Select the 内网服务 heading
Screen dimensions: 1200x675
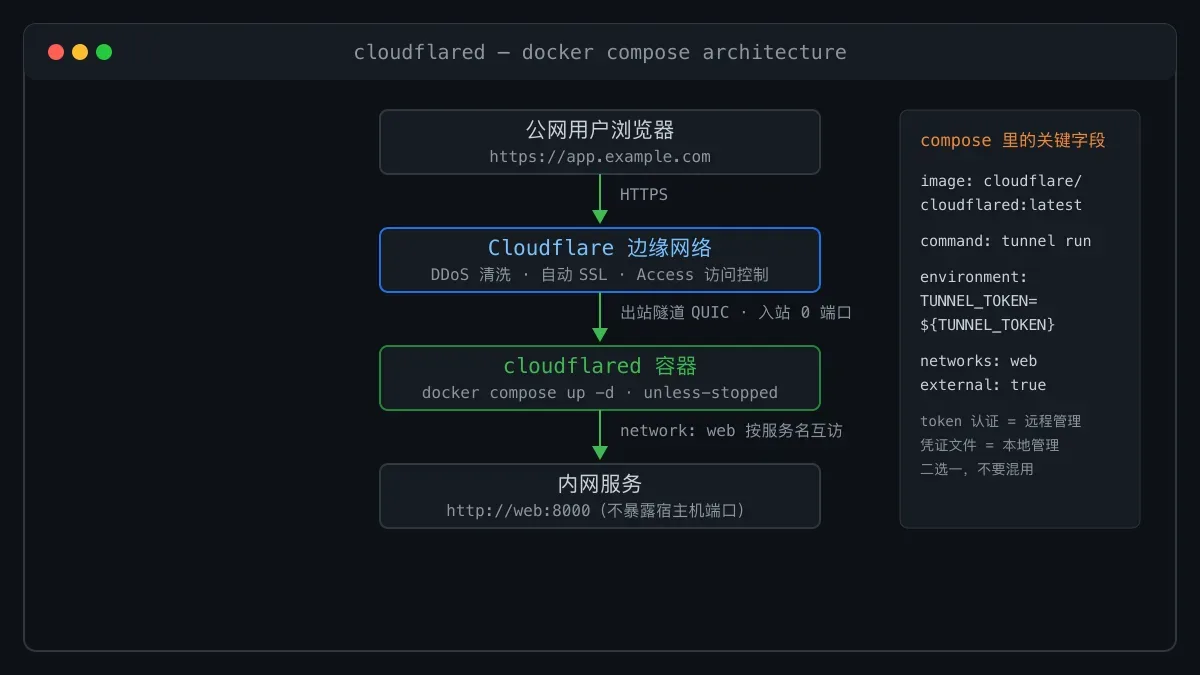tap(600, 484)
